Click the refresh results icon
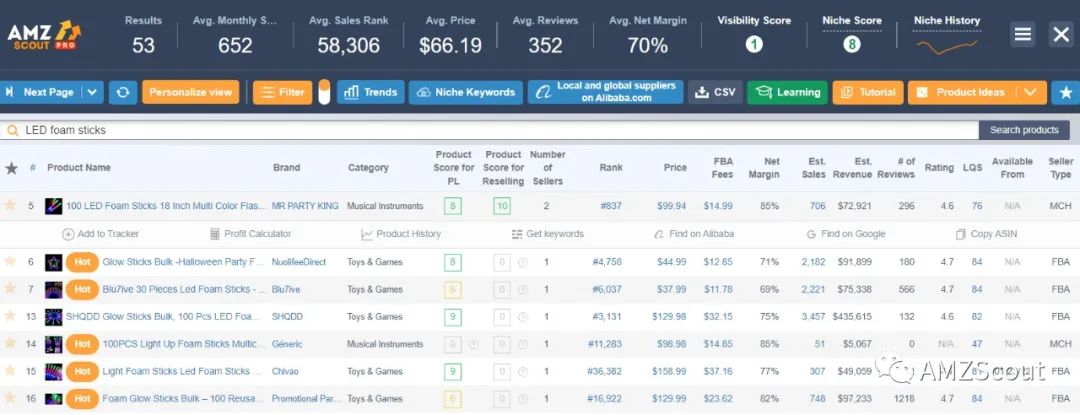This screenshot has height=415, width=1080. click(123, 92)
